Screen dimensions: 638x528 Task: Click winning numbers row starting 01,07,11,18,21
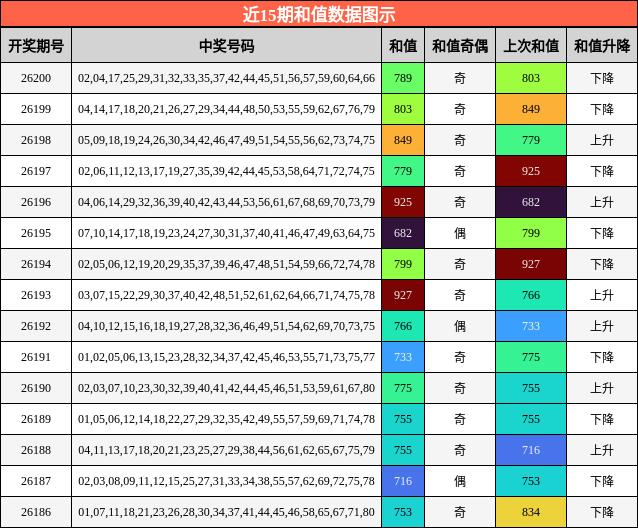[227, 512]
